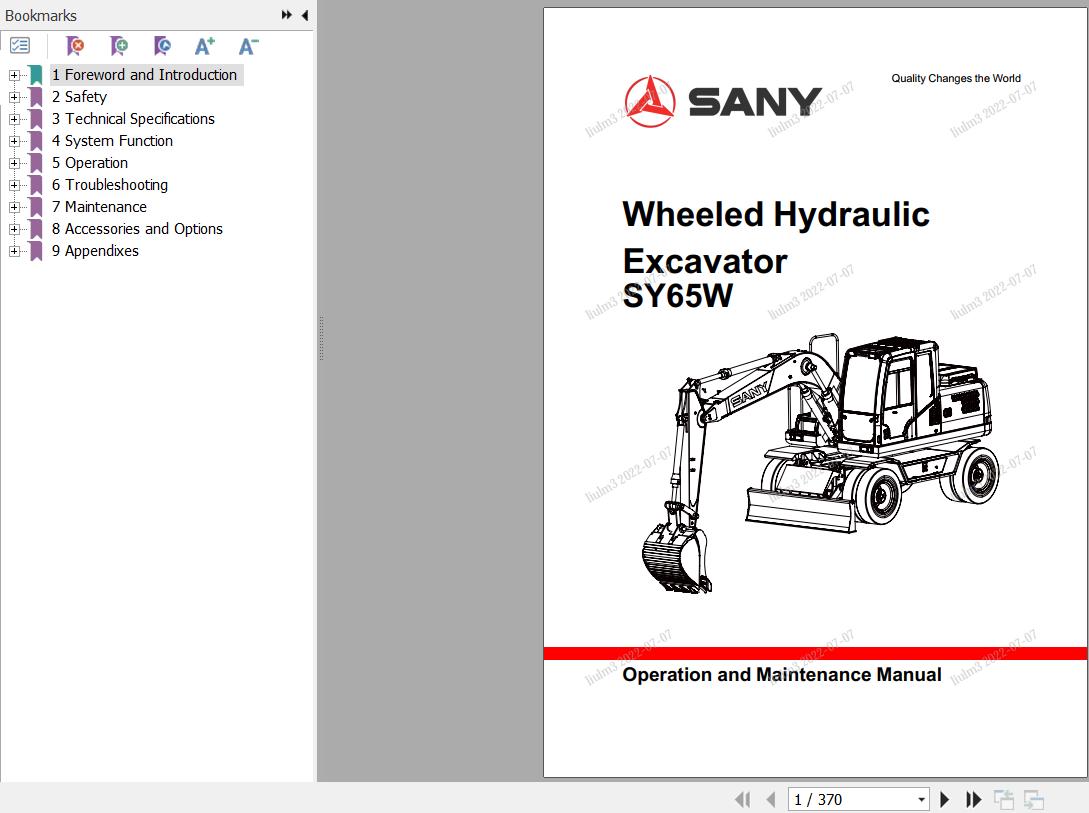Click the New Bookmark icon
Viewport: 1089px width, 813px height.
click(119, 46)
